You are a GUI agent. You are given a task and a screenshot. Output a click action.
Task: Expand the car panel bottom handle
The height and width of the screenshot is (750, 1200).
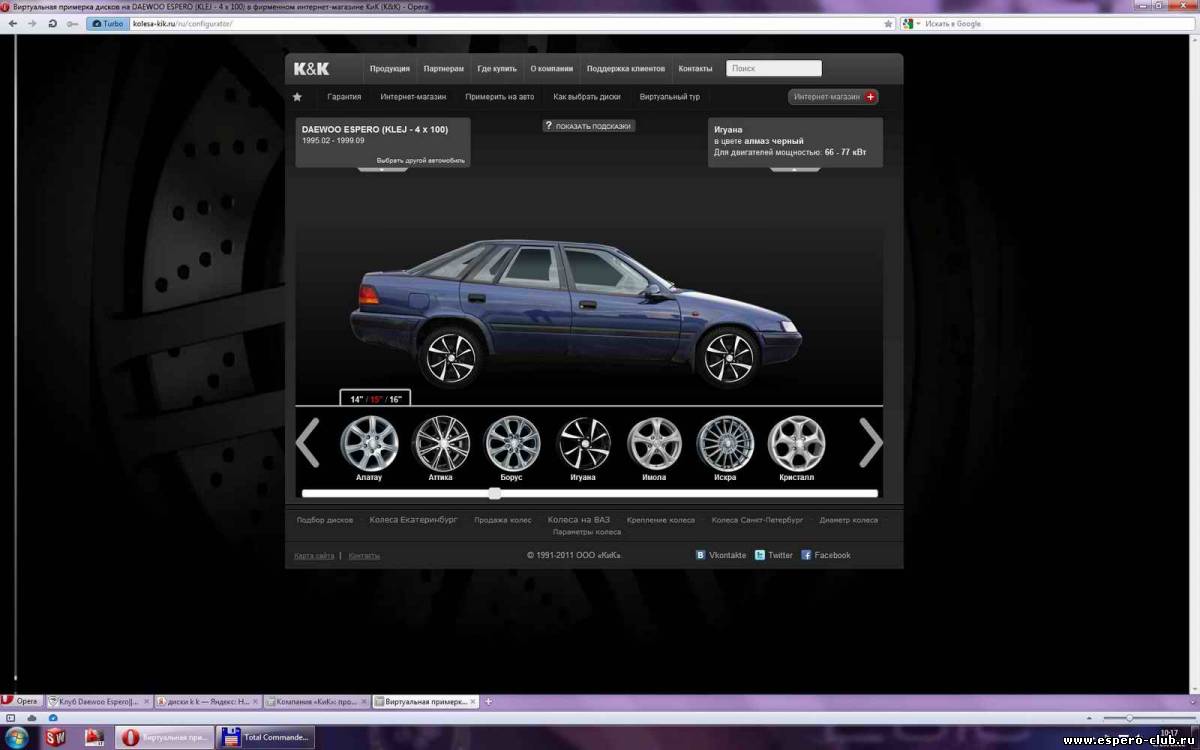[383, 170]
